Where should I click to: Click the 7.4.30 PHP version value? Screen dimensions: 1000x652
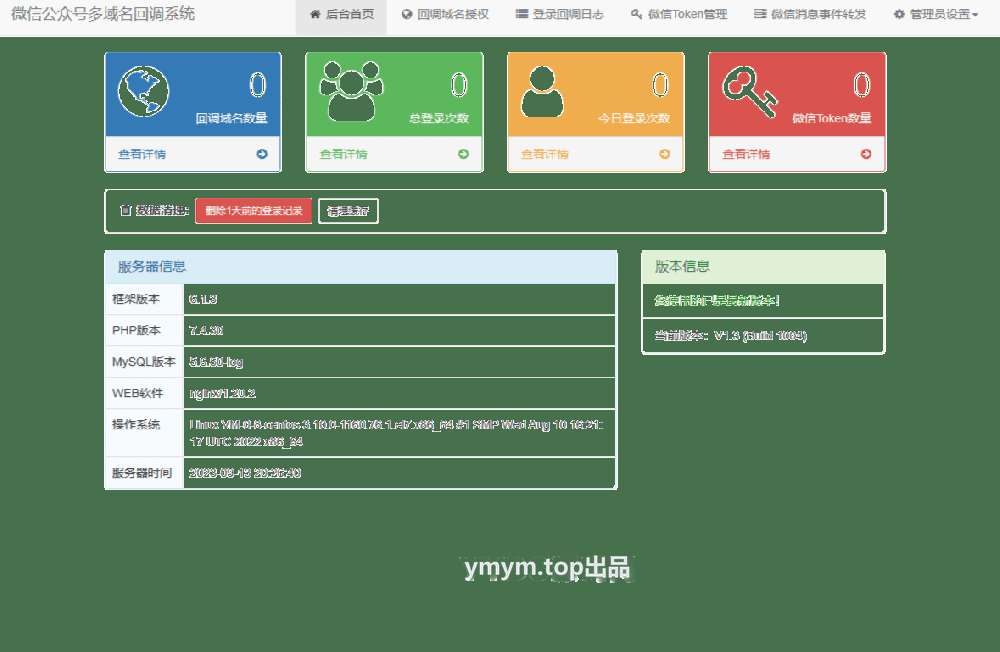click(206, 330)
